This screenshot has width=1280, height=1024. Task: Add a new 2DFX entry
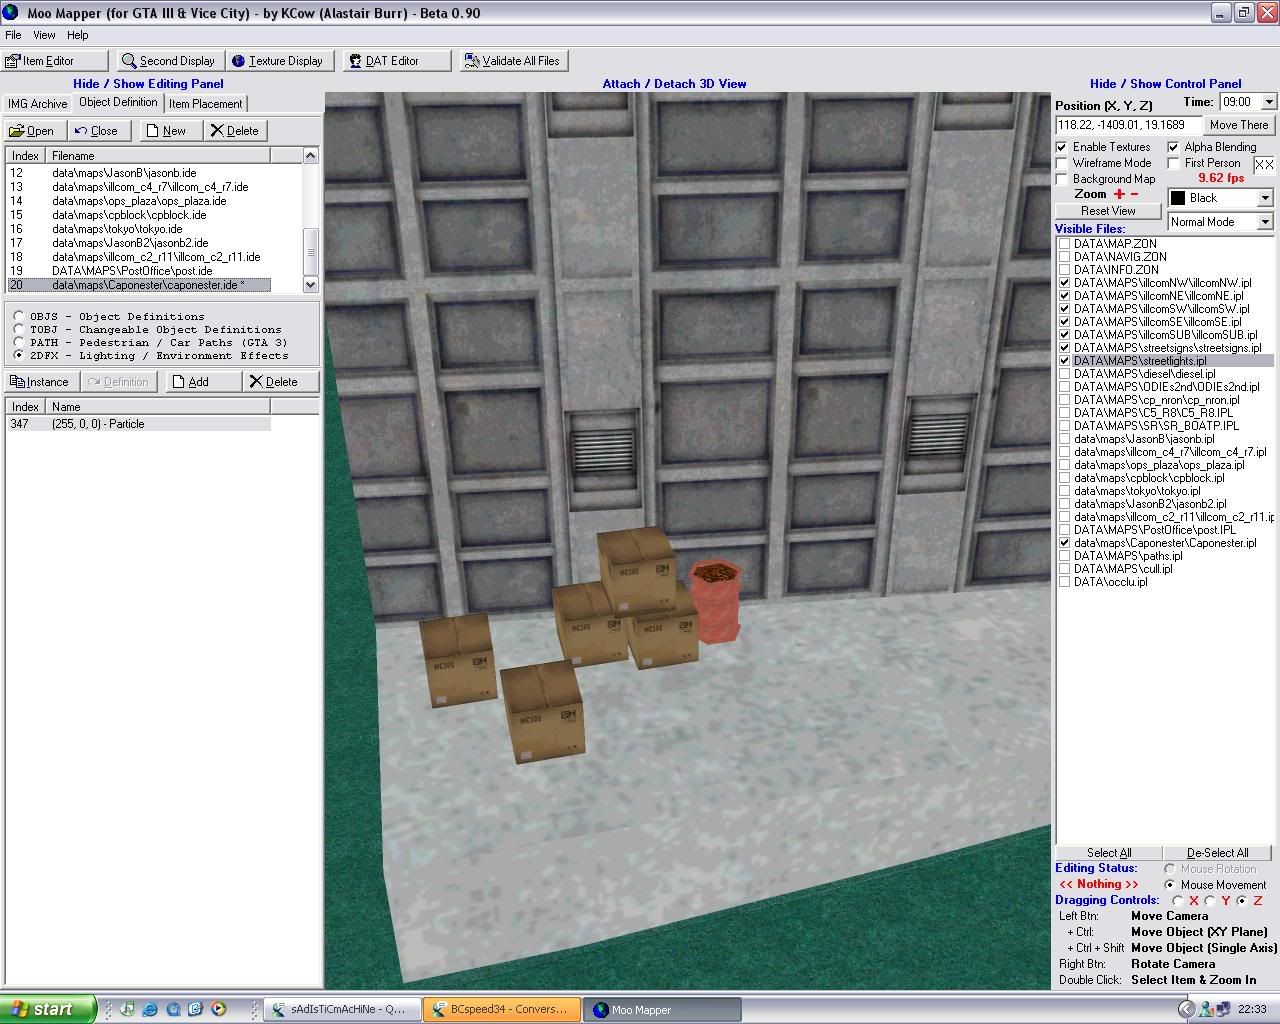coord(203,381)
